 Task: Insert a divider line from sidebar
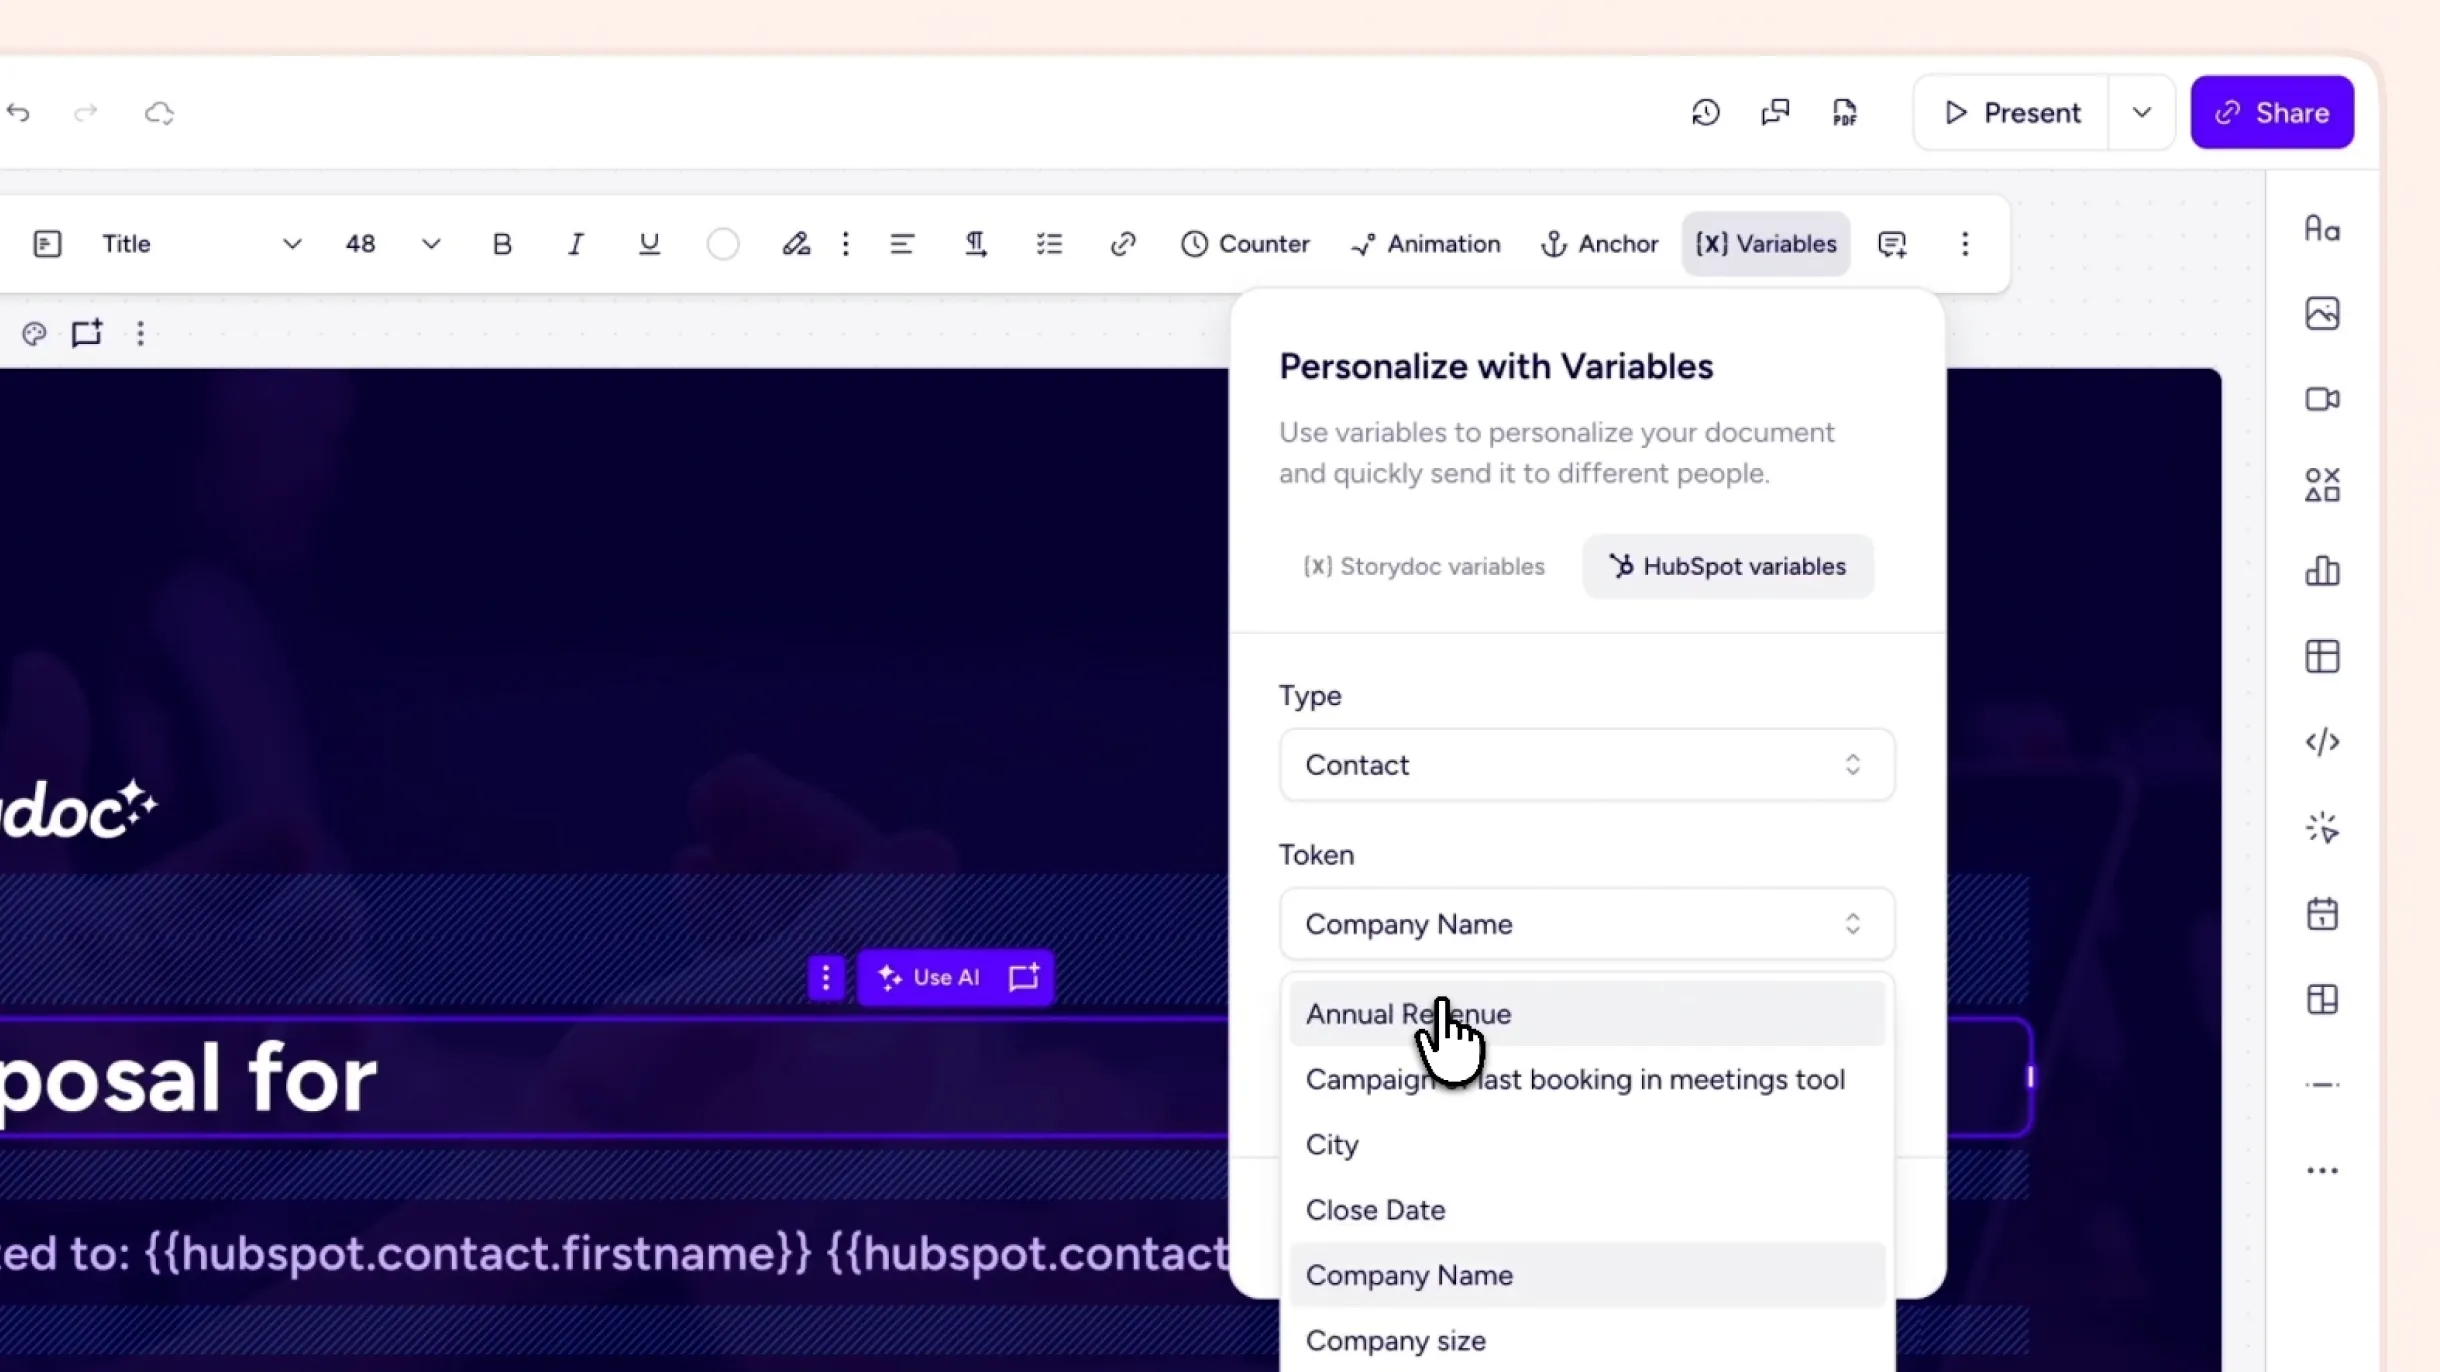[x=2322, y=1085]
